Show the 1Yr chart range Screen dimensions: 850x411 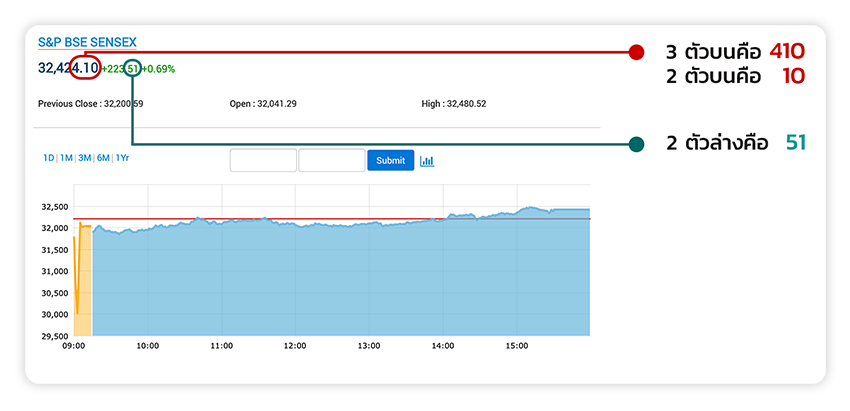click(122, 158)
